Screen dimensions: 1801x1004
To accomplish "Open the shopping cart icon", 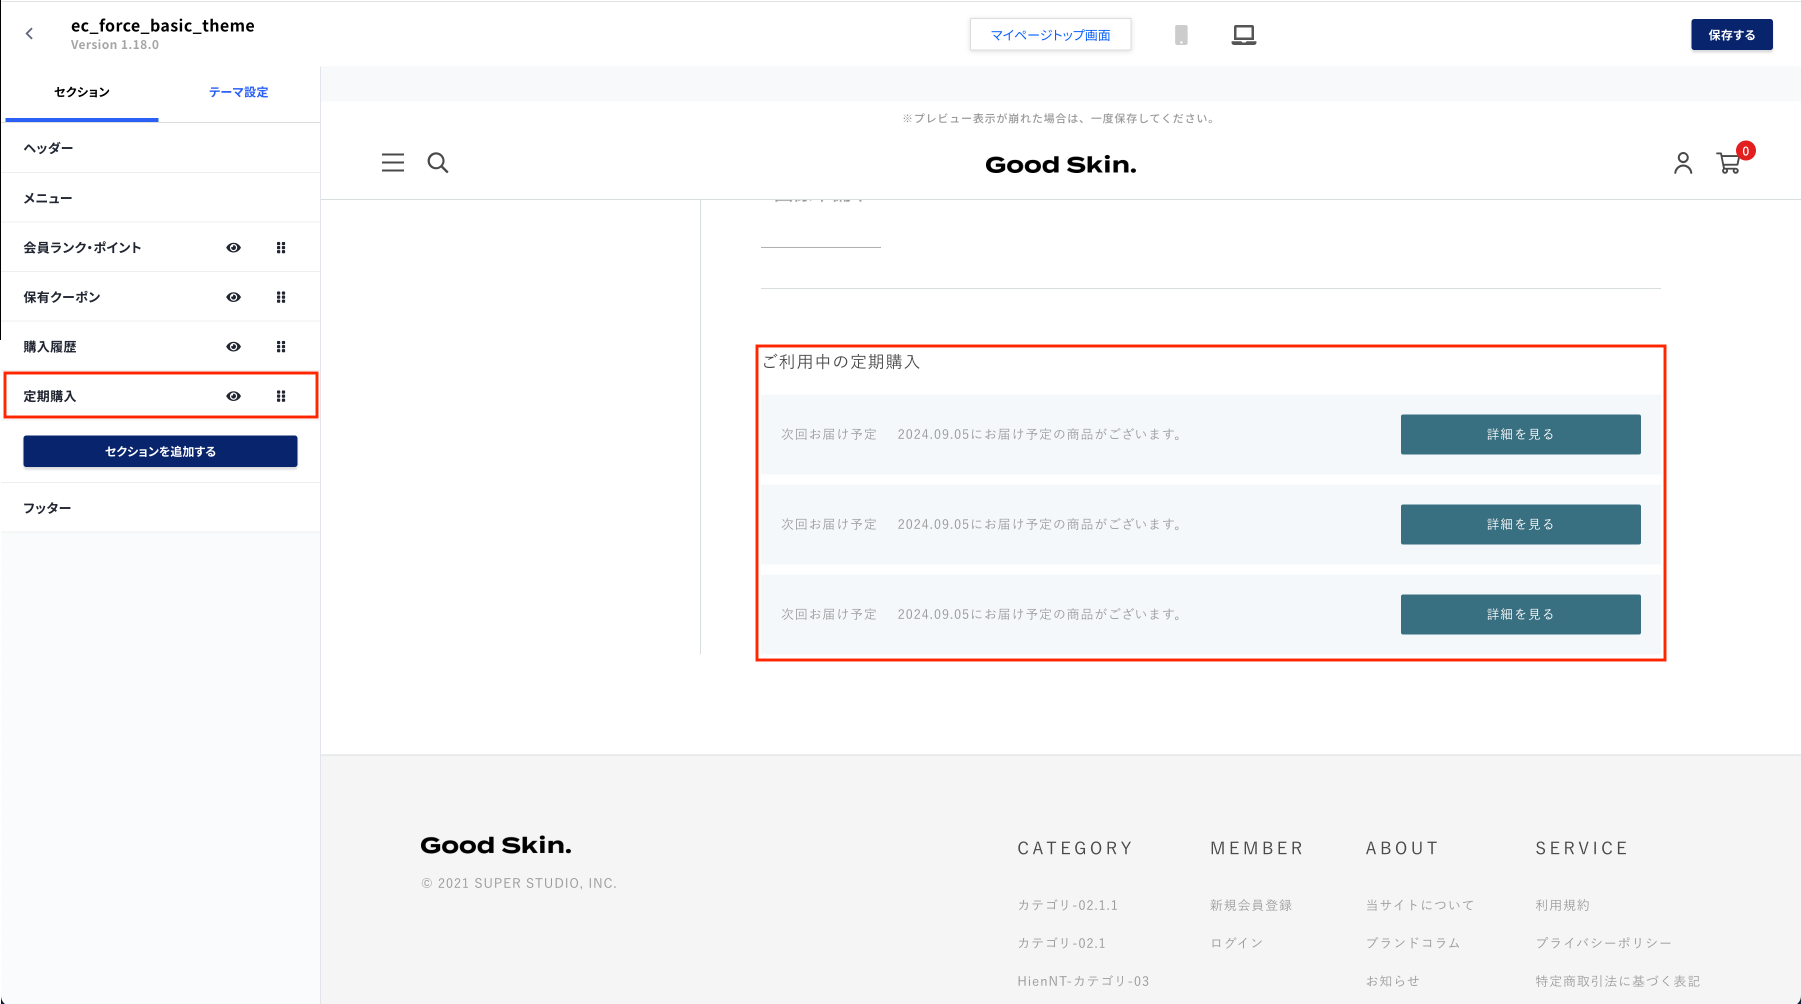I will 1728,163.
